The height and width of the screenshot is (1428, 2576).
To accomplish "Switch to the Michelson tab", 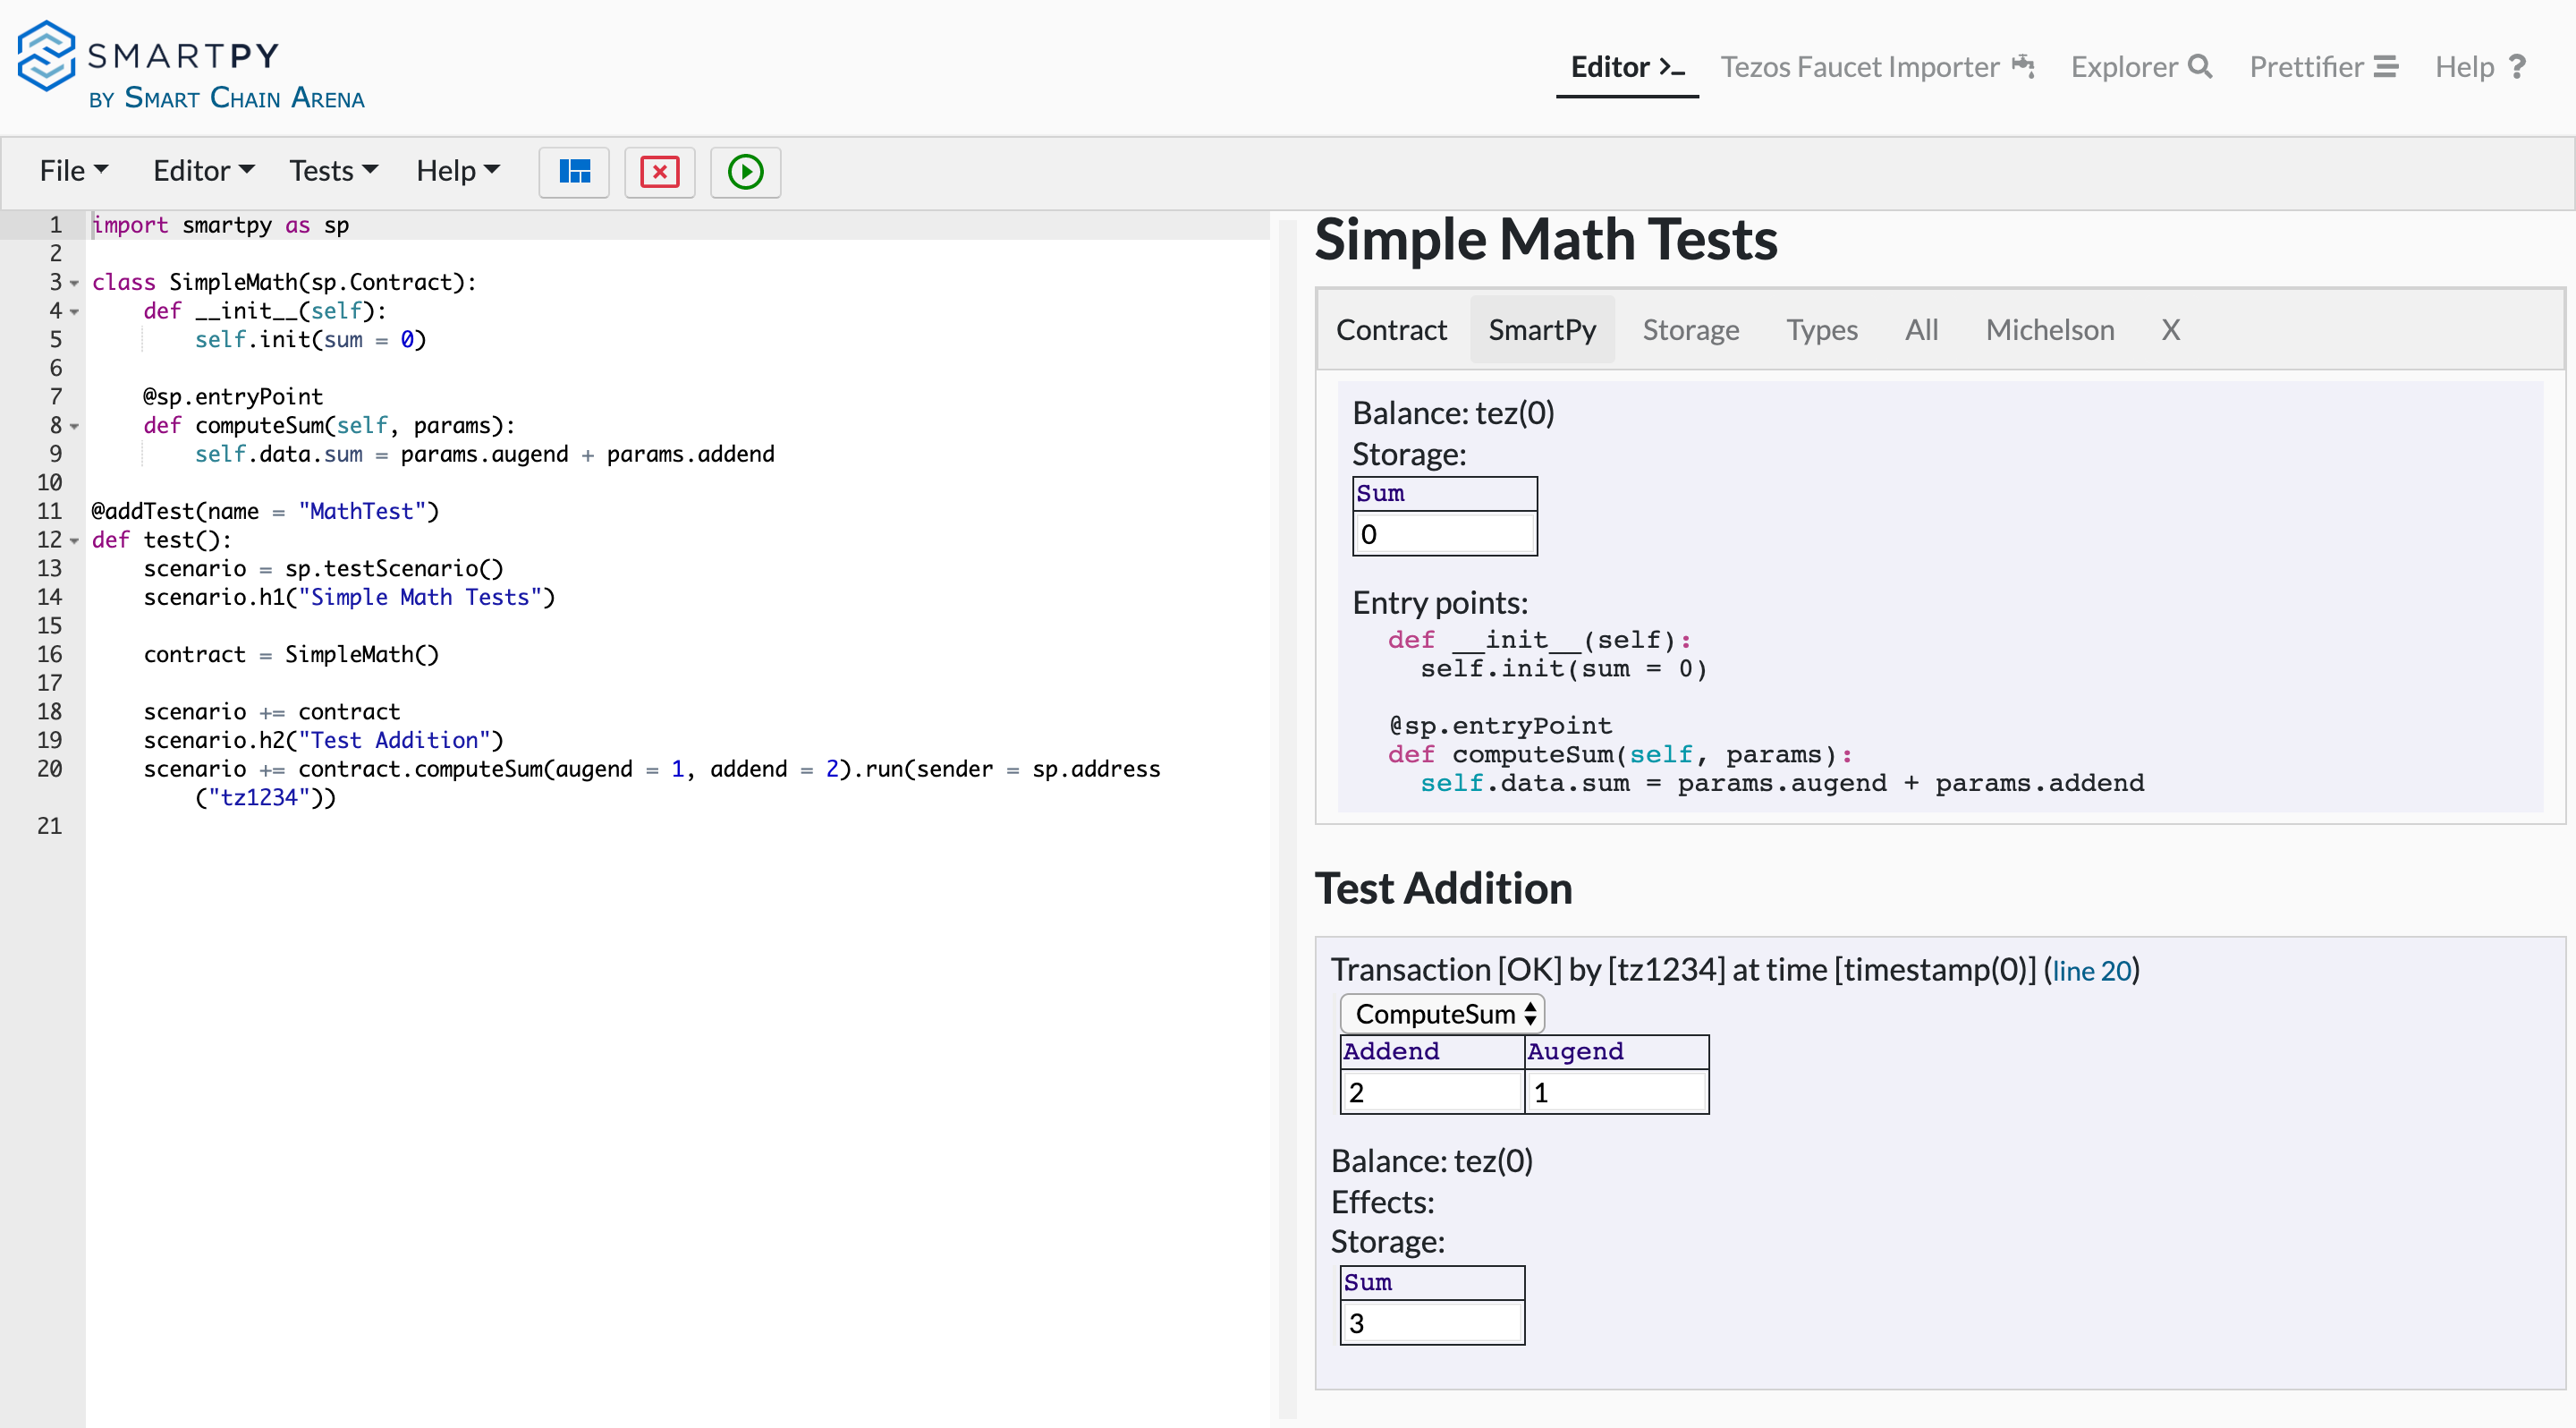I will pyautogui.click(x=2049, y=330).
